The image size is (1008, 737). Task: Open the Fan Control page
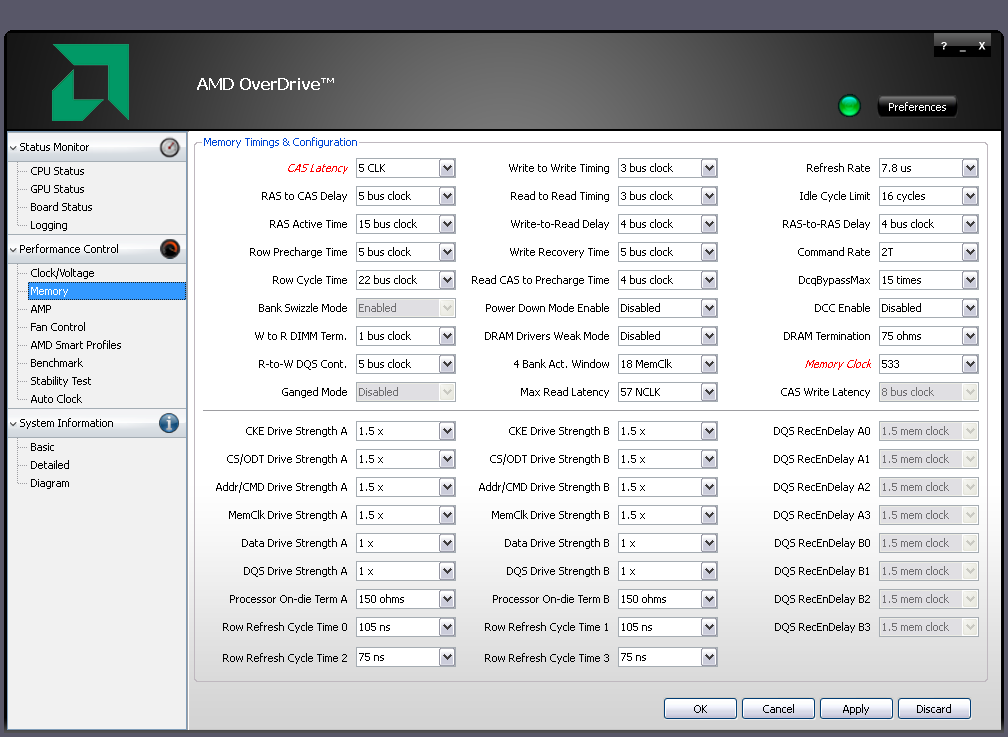click(58, 327)
